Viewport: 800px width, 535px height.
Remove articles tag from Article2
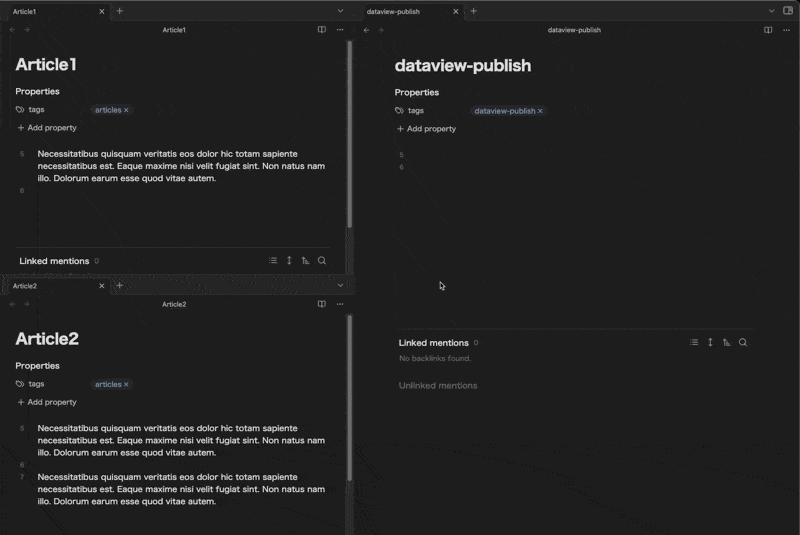click(x=126, y=384)
